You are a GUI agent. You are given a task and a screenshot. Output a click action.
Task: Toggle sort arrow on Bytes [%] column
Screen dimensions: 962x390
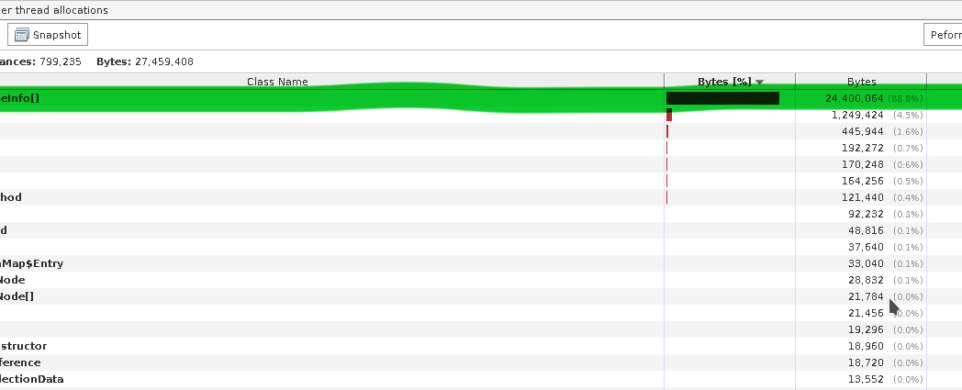click(760, 82)
